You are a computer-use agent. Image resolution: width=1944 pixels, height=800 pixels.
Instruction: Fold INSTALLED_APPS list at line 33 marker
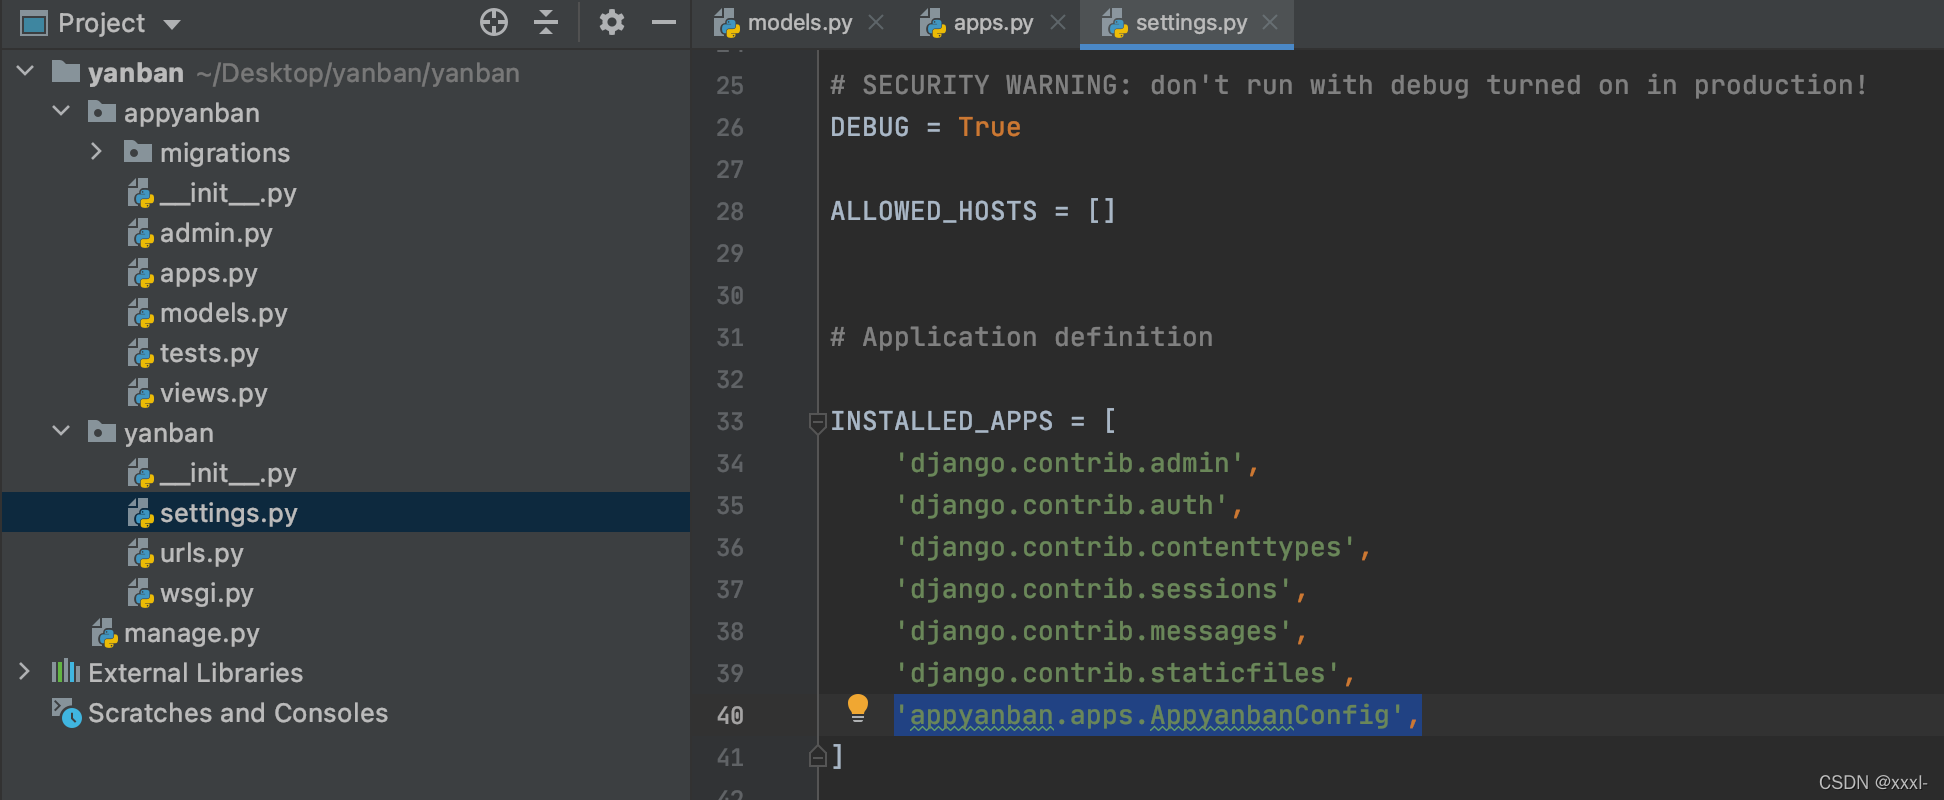(817, 422)
